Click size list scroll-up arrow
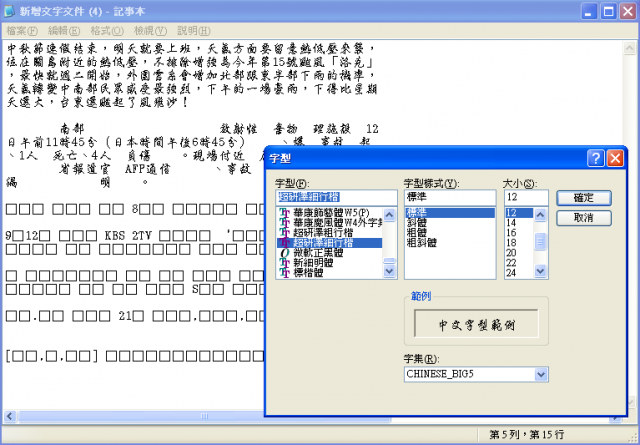Image resolution: width=640 pixels, height=445 pixels. 540,215
